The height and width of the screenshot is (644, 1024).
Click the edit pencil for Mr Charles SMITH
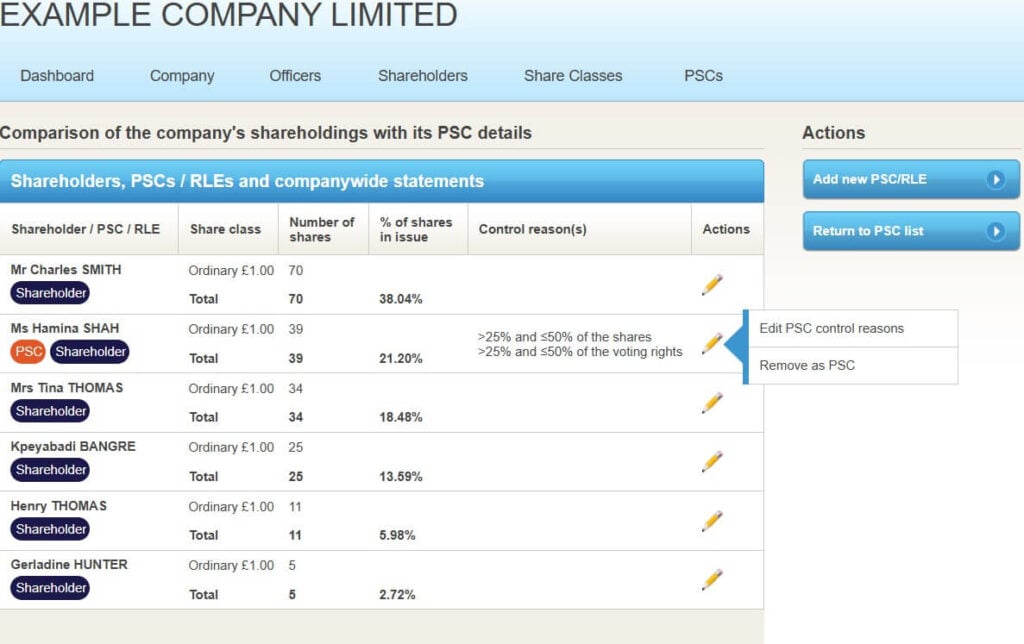(x=712, y=285)
